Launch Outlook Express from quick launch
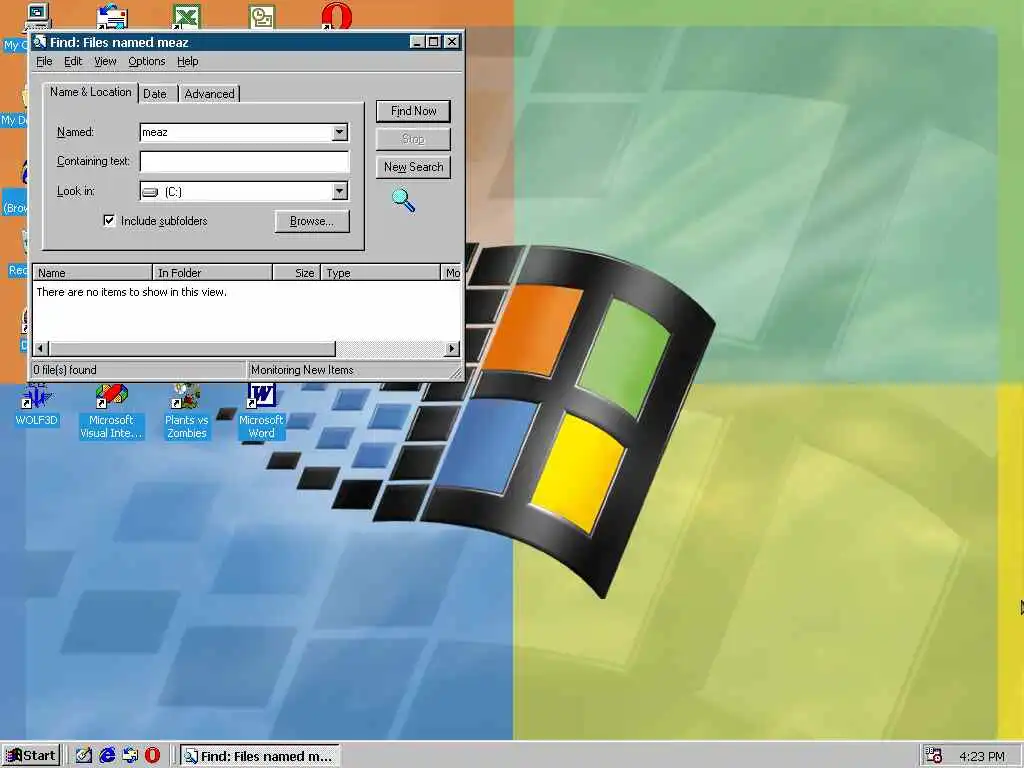Screen dimensions: 1024x768 coord(130,756)
